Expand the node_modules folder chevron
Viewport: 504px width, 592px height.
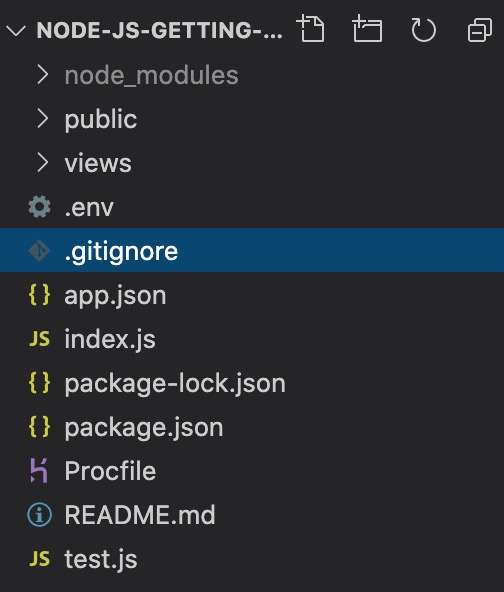pyautogui.click(x=43, y=74)
